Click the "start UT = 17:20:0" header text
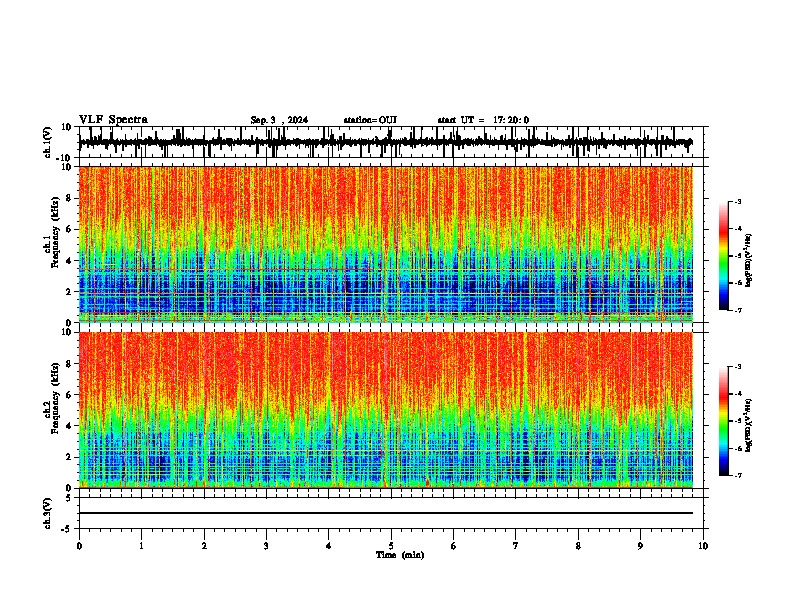 click(483, 120)
